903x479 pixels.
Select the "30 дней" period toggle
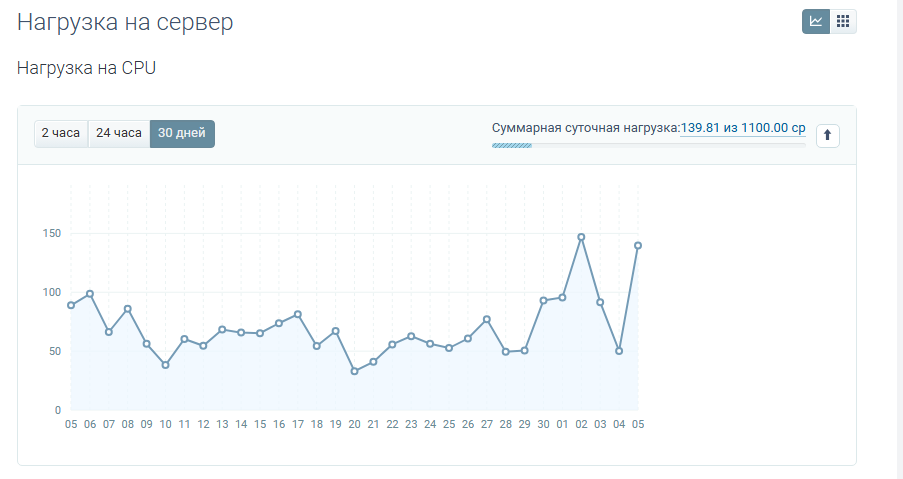click(x=182, y=133)
